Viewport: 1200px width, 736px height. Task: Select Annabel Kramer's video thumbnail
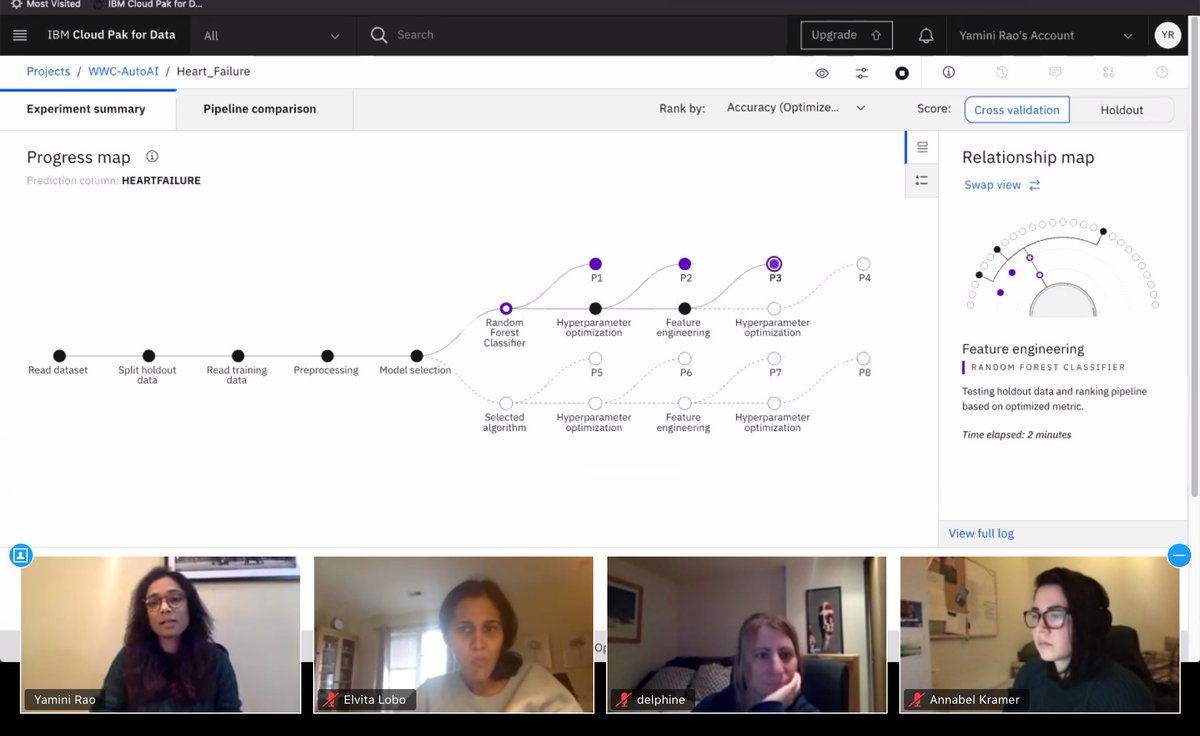[1039, 635]
